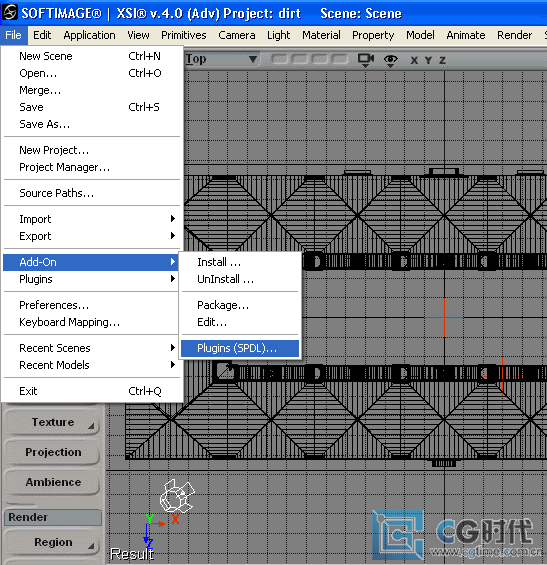
Task: Open the Model menu
Action: tap(420, 35)
